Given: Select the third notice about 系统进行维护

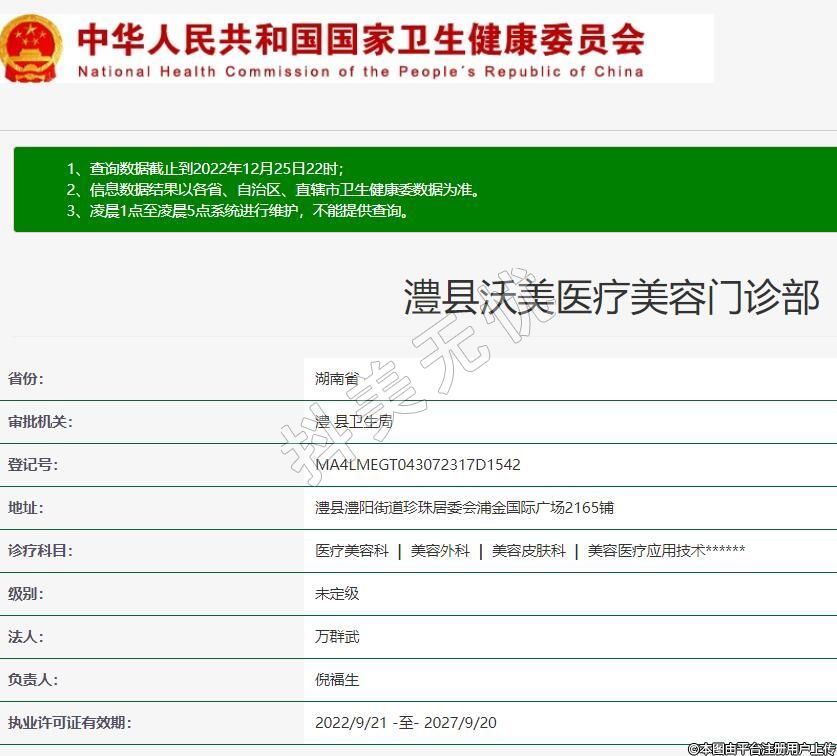Looking at the screenshot, I should pyautogui.click(x=237, y=210).
